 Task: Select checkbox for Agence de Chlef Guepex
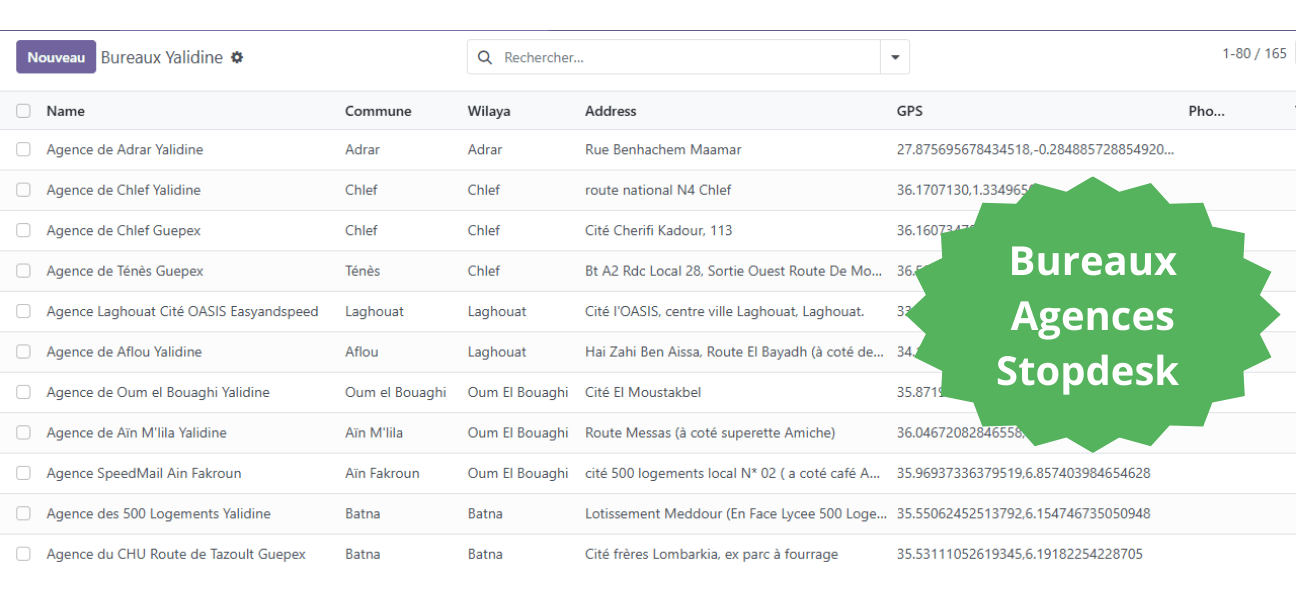coord(23,230)
